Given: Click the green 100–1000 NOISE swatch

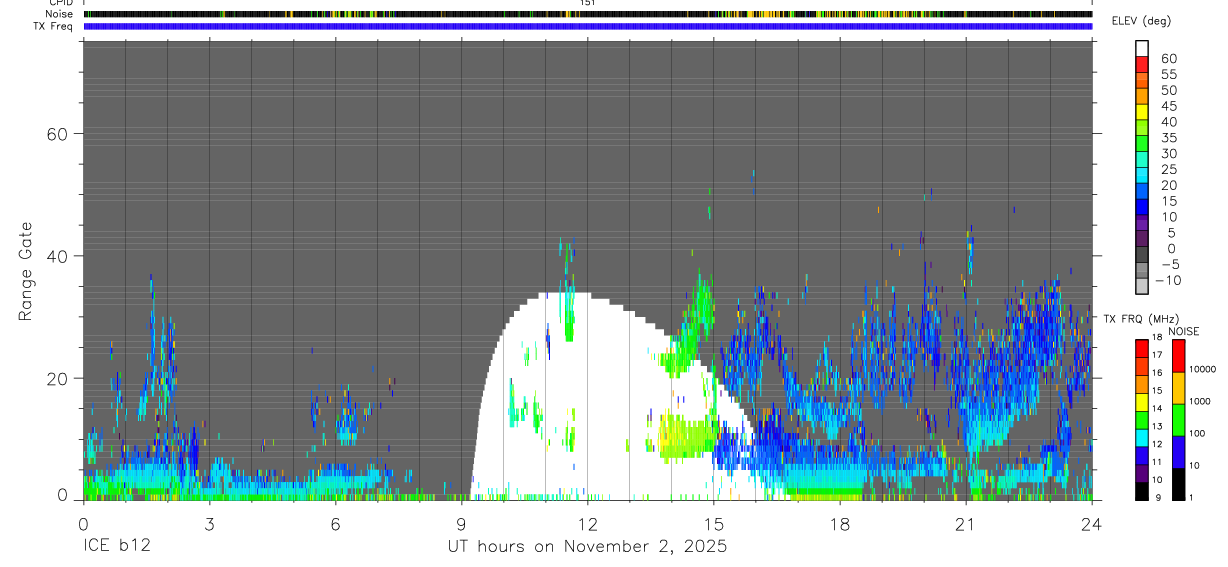Looking at the screenshot, I should tap(1178, 420).
